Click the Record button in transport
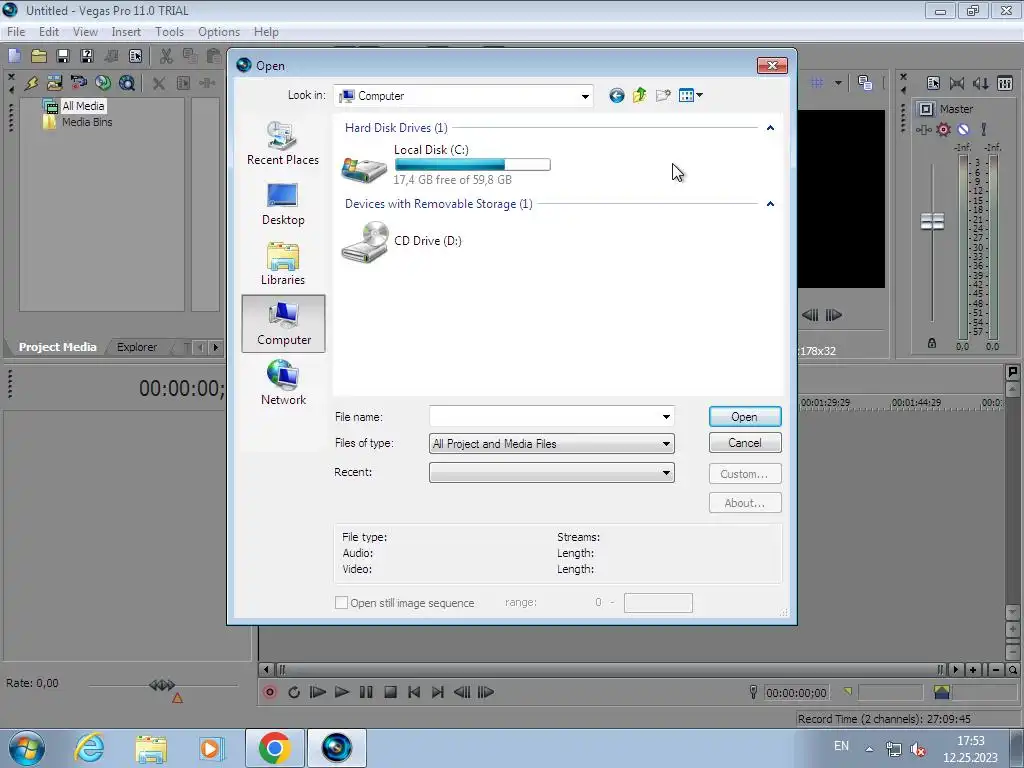The height and width of the screenshot is (768, 1024). point(269,692)
